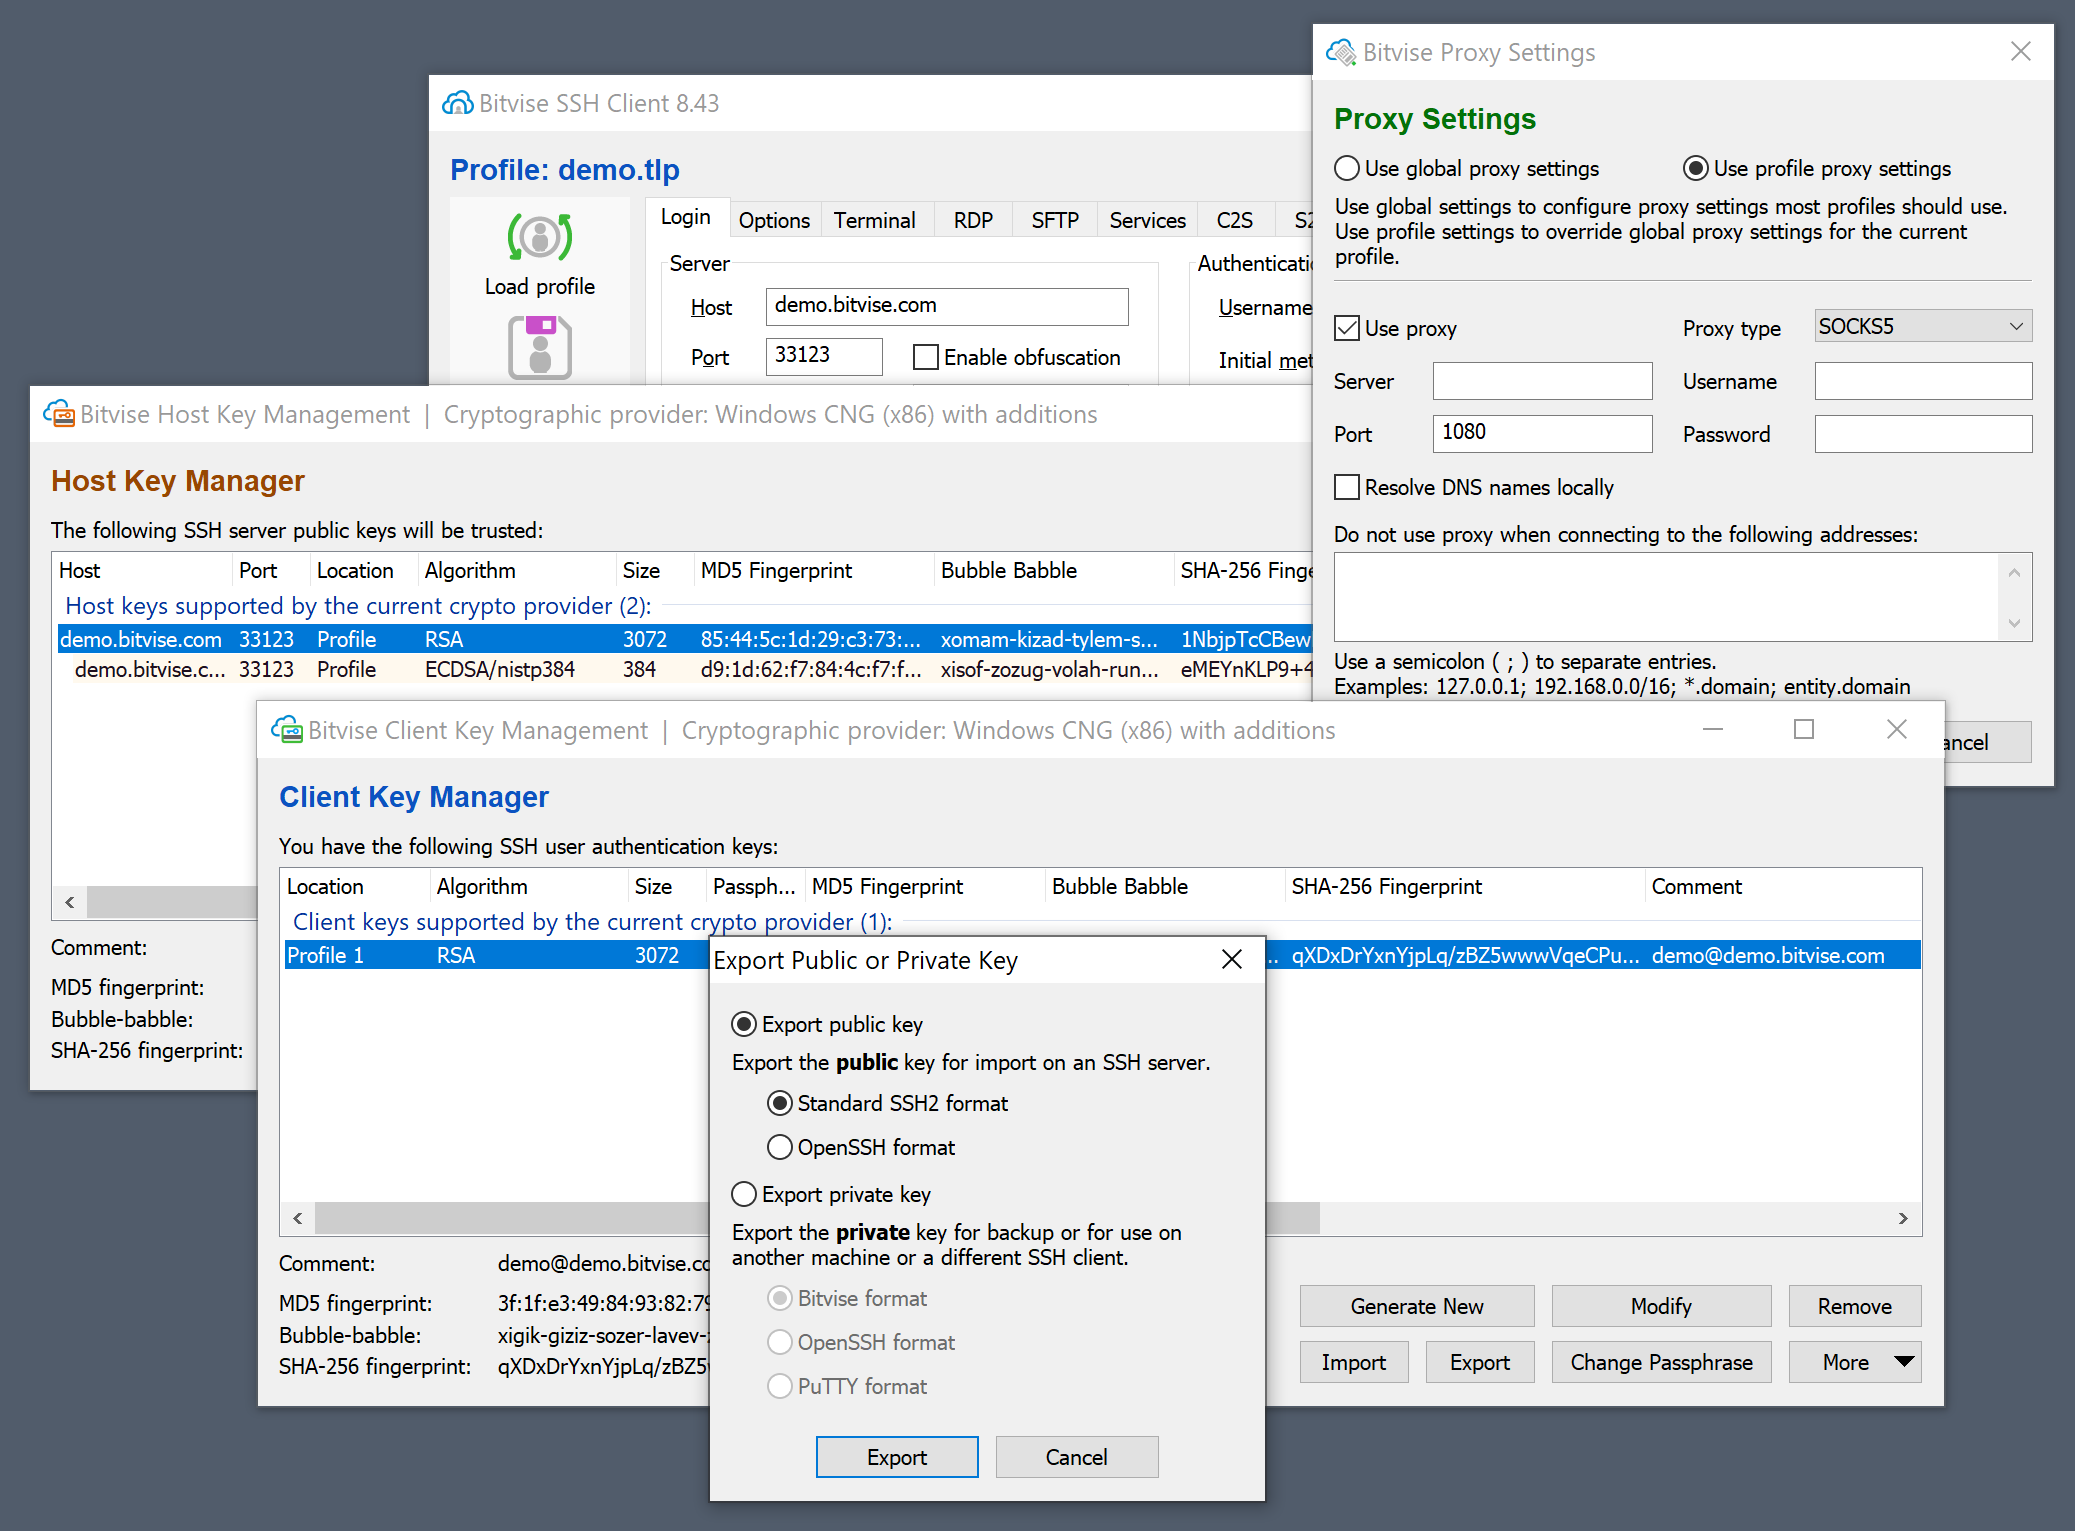The width and height of the screenshot is (2075, 1531).
Task: Click the Save profile floppy-disk icon
Action: pyautogui.click(x=539, y=347)
